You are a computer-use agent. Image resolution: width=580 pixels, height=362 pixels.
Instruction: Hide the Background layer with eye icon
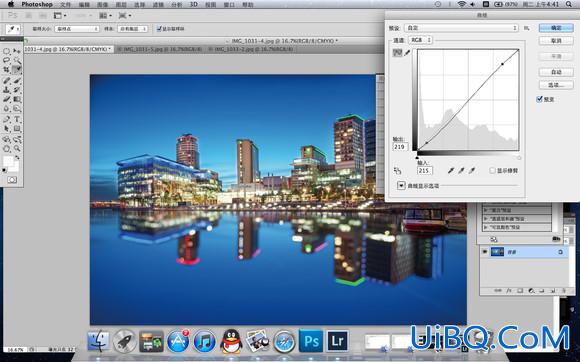[x=485, y=252]
